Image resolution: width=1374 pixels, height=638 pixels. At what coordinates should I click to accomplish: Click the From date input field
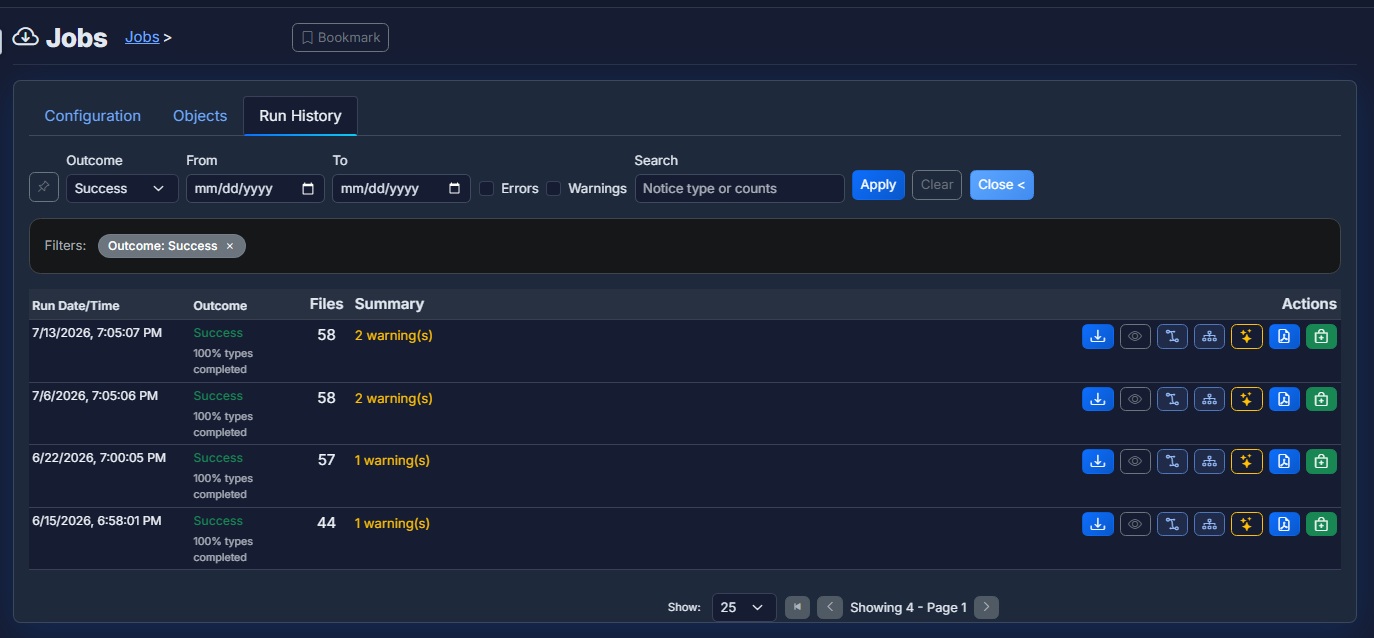tap(255, 188)
